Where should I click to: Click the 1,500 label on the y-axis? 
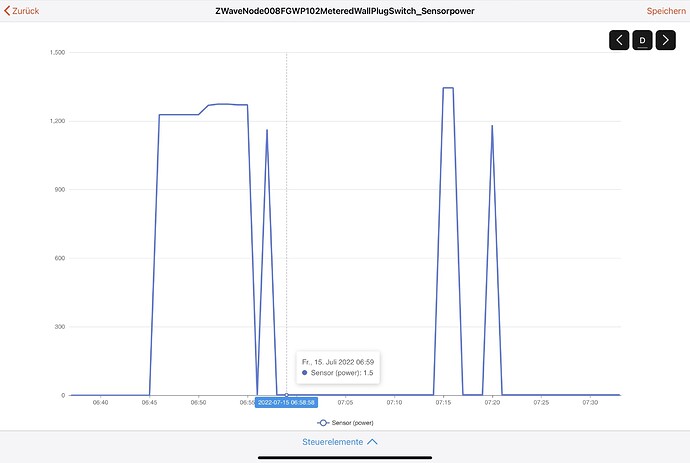[56, 52]
